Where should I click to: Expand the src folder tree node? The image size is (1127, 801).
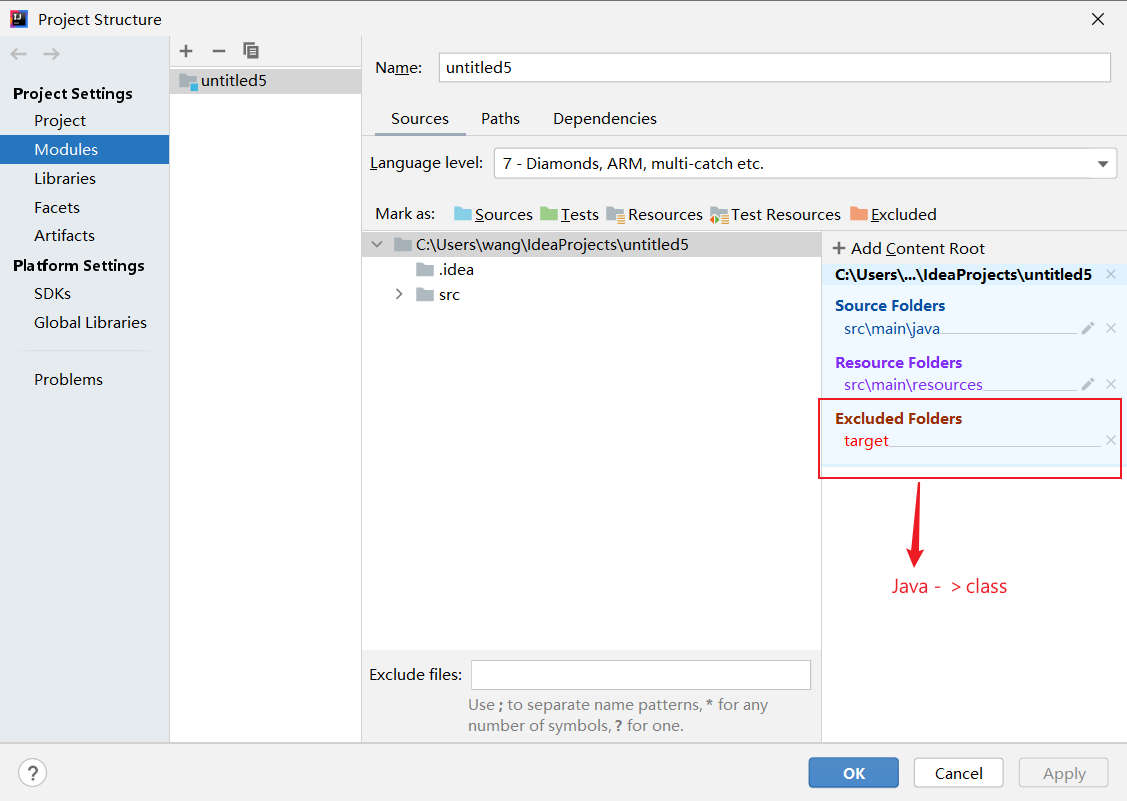pos(399,294)
